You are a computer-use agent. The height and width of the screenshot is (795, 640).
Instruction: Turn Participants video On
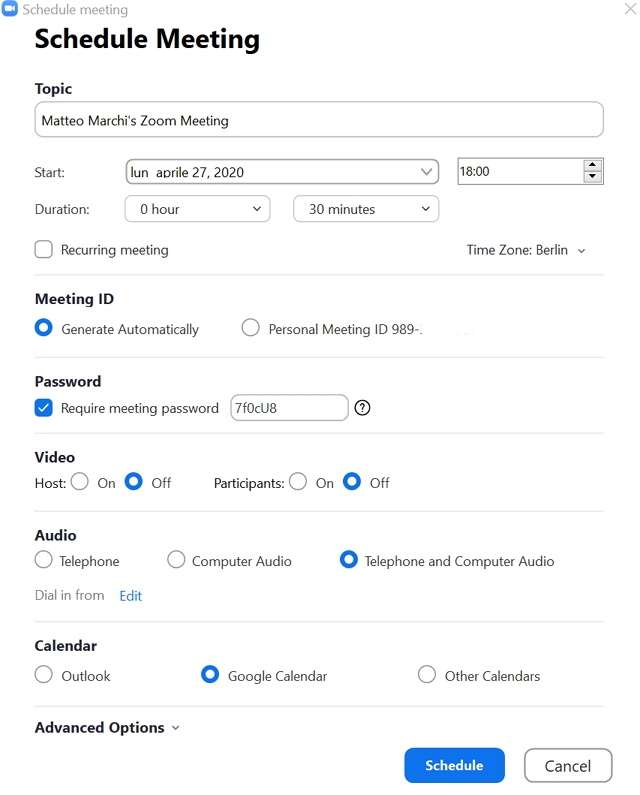[298, 482]
